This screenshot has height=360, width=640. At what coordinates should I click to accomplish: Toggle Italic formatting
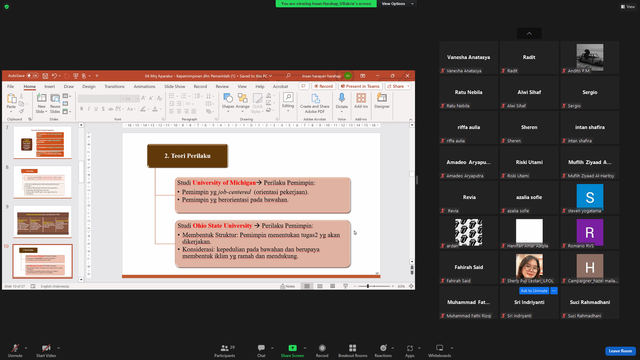(x=89, y=109)
